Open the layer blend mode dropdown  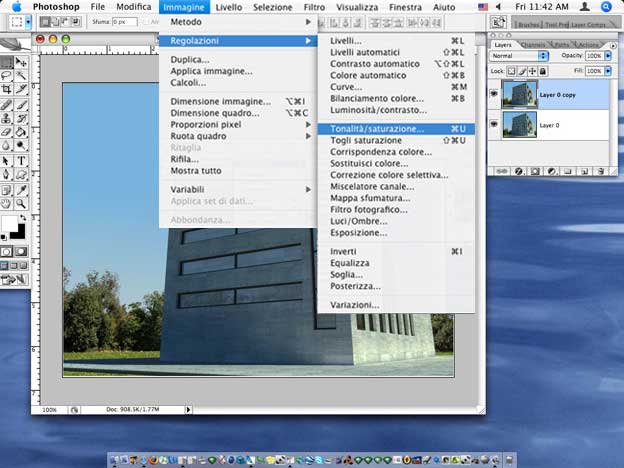pyautogui.click(x=520, y=56)
